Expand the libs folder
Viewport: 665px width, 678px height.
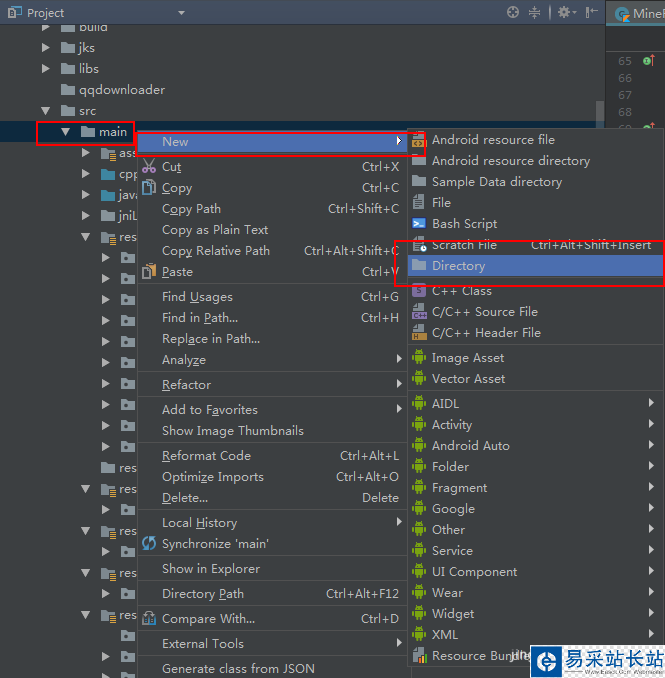(46, 68)
